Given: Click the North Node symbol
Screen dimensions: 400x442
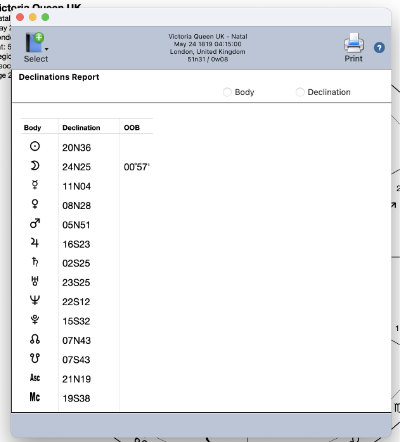Looking at the screenshot, I should (x=35, y=339).
